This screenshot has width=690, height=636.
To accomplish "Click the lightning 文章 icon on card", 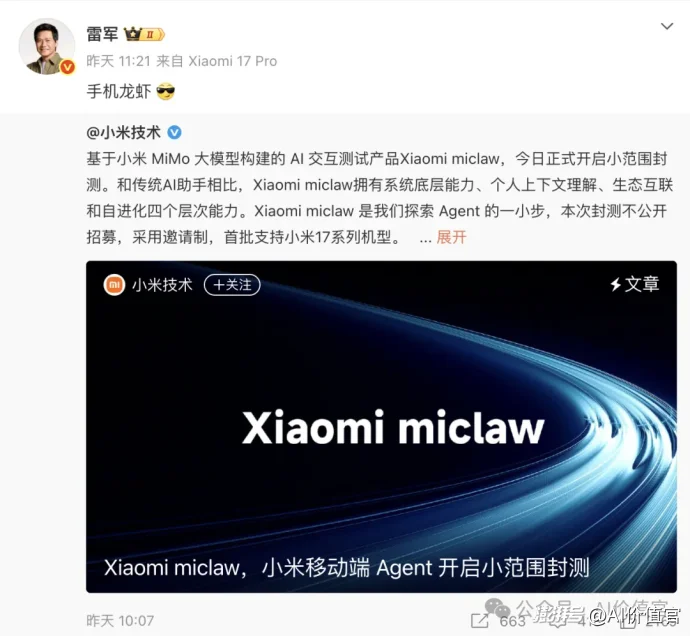I will pyautogui.click(x=635, y=284).
